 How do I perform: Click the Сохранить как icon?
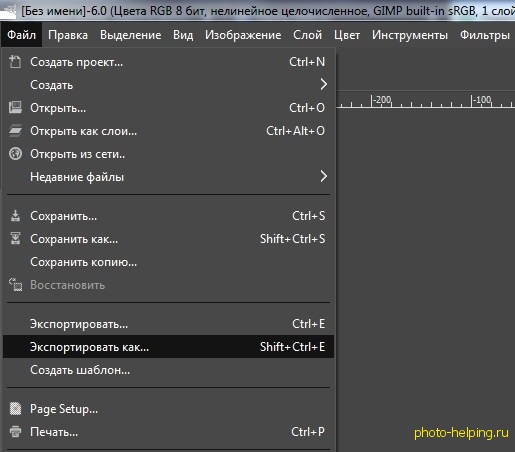(15, 239)
